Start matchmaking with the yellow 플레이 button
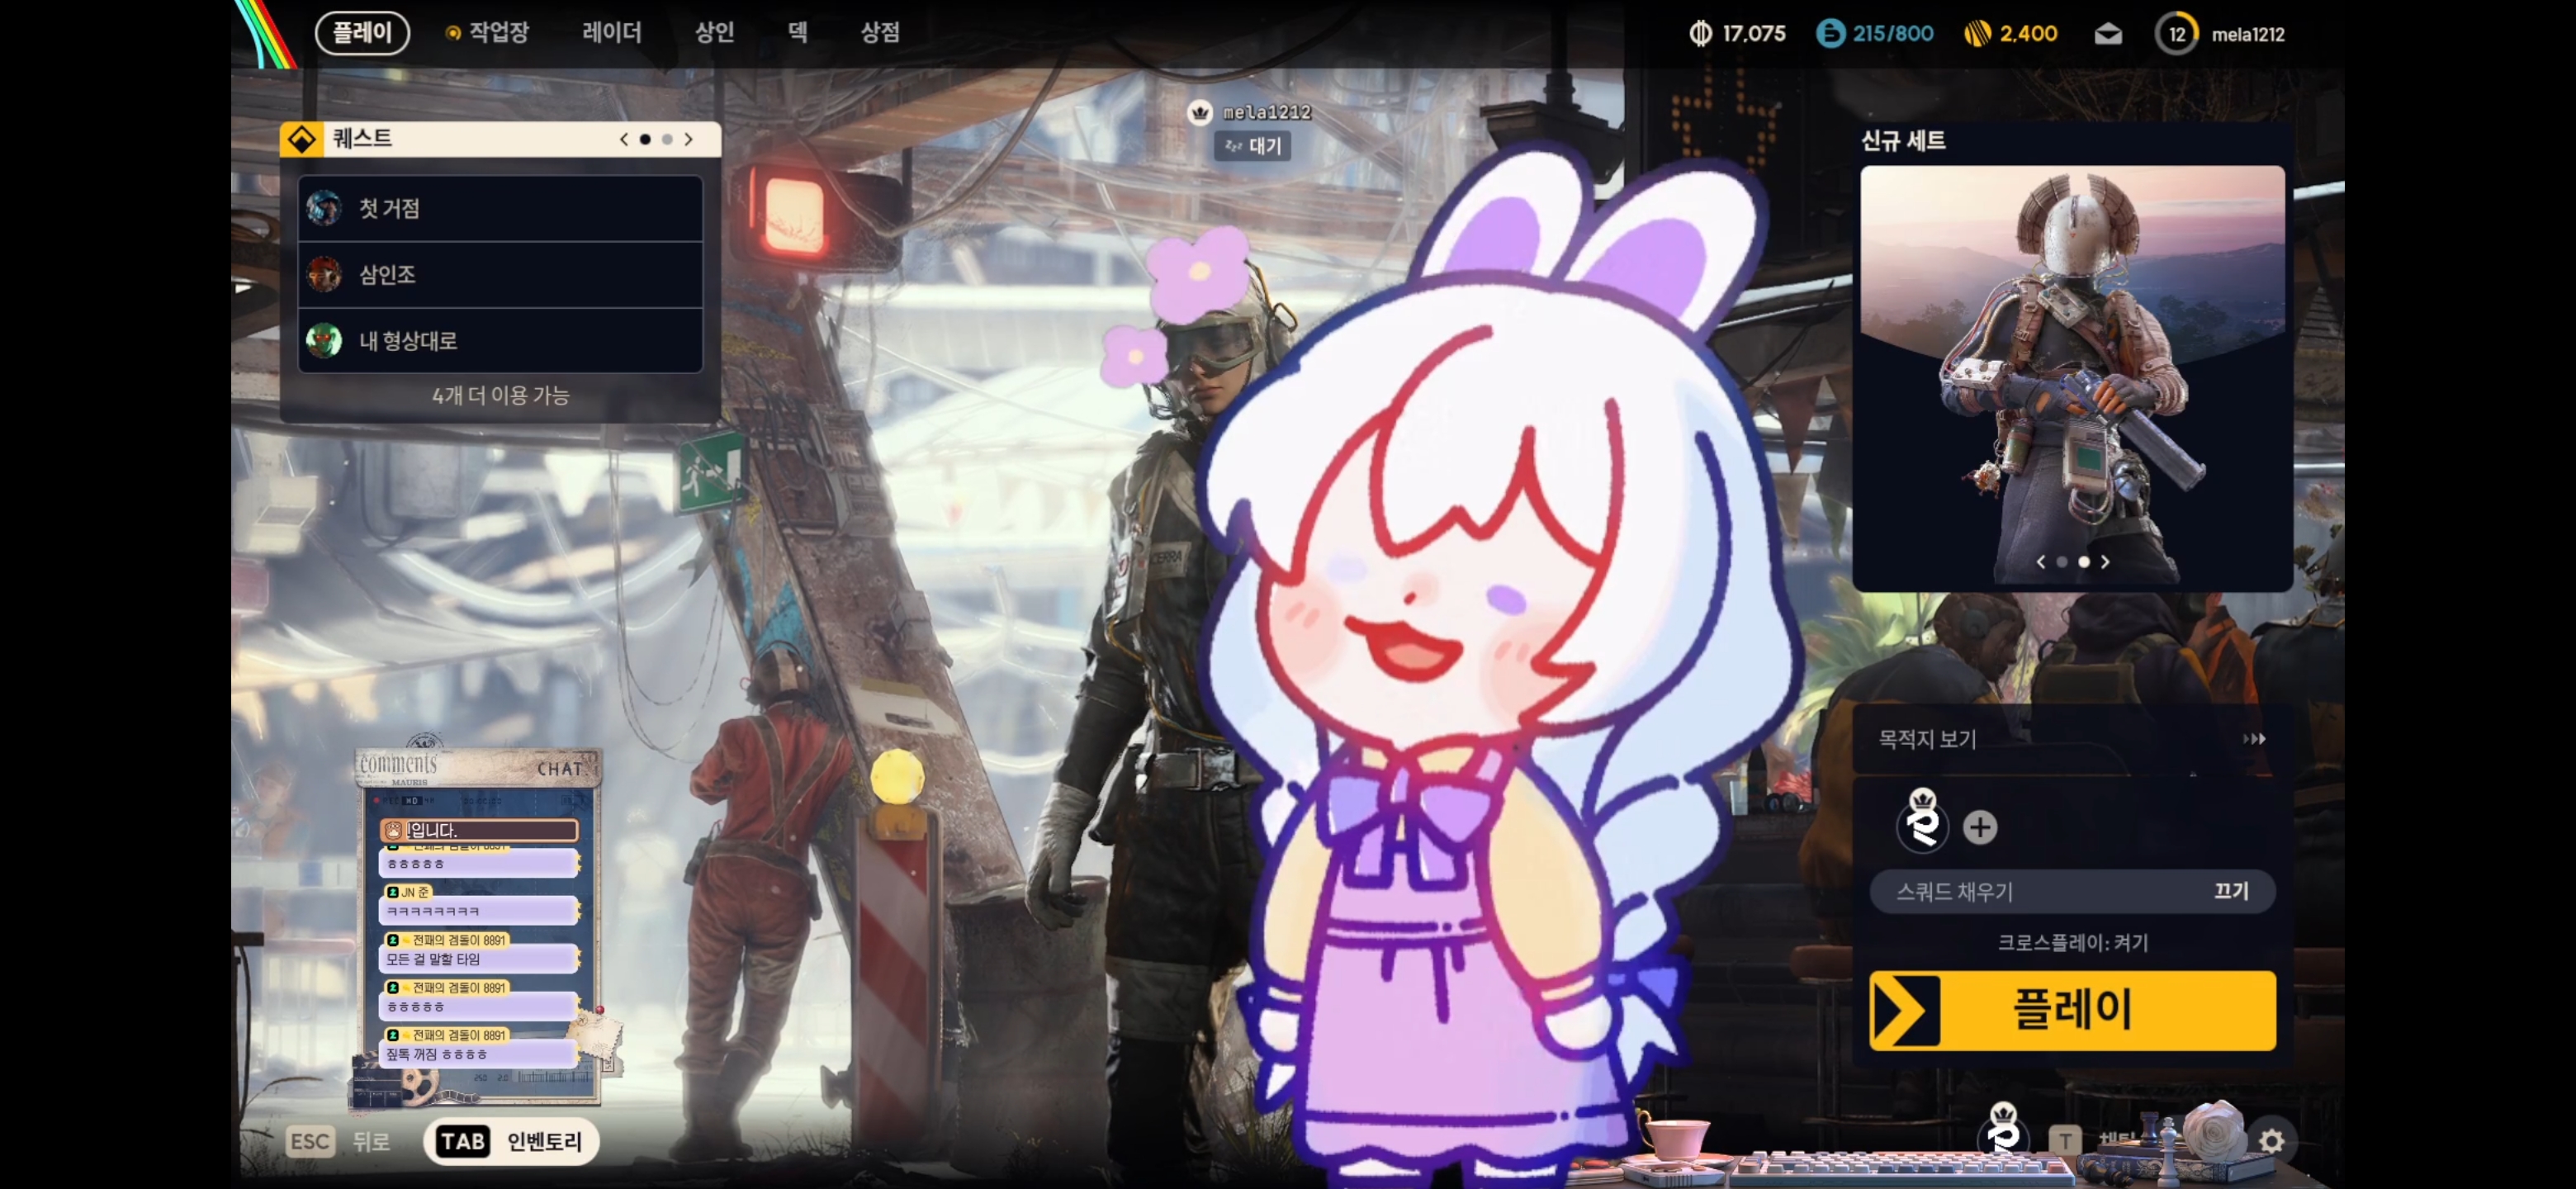 coord(2072,1010)
